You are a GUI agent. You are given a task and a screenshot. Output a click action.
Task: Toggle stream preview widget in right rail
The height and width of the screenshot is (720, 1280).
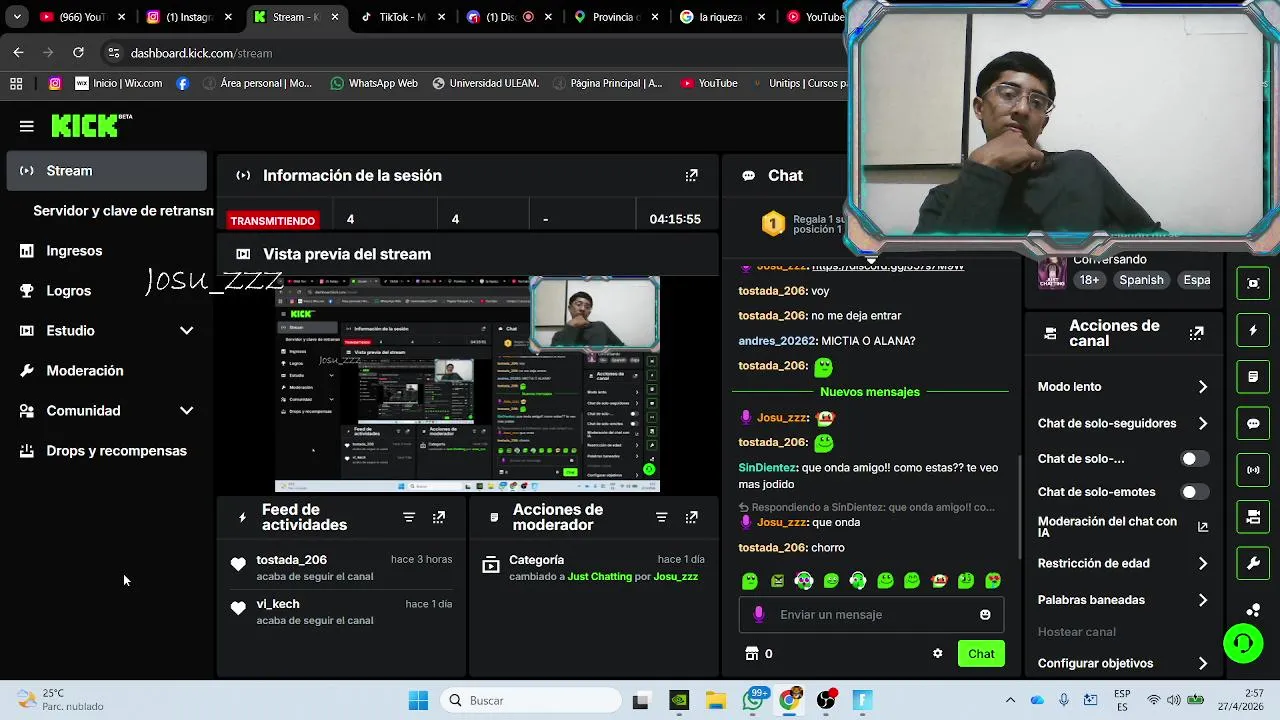1253,283
